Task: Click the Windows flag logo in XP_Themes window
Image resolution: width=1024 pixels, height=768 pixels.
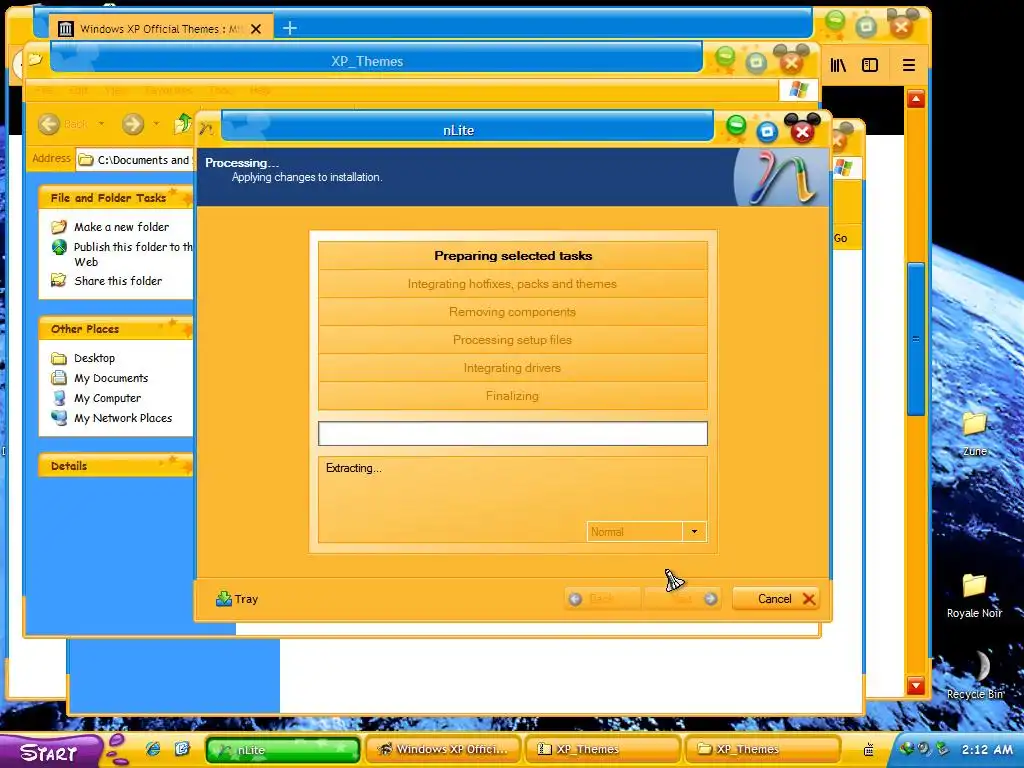Action: (x=798, y=89)
